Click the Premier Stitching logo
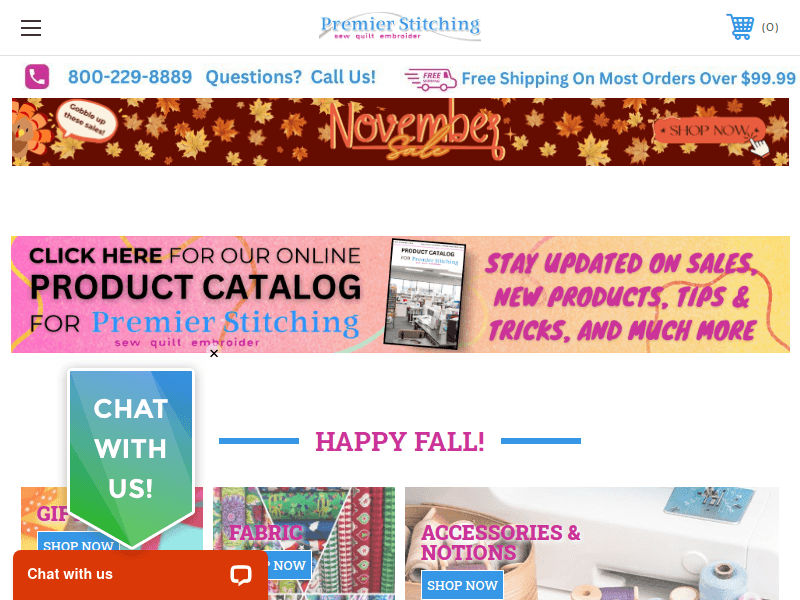 click(400, 27)
